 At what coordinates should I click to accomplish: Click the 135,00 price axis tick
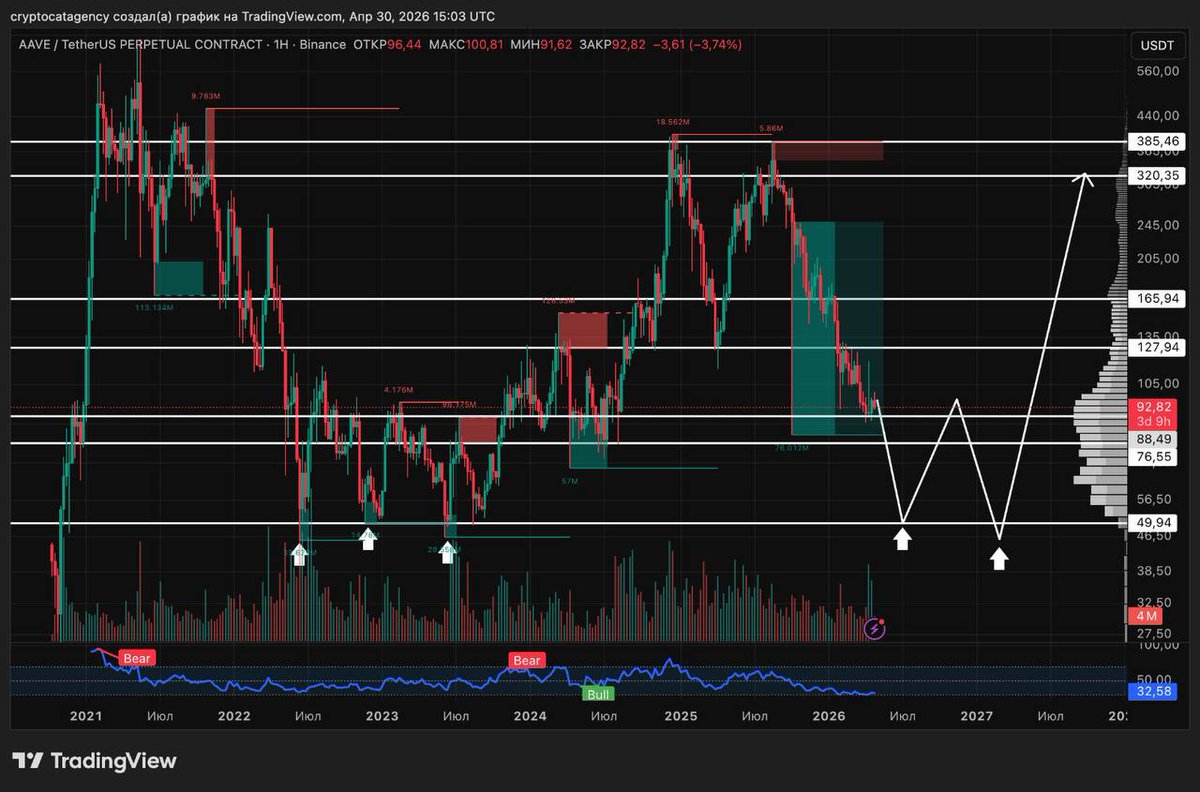tap(1158, 335)
